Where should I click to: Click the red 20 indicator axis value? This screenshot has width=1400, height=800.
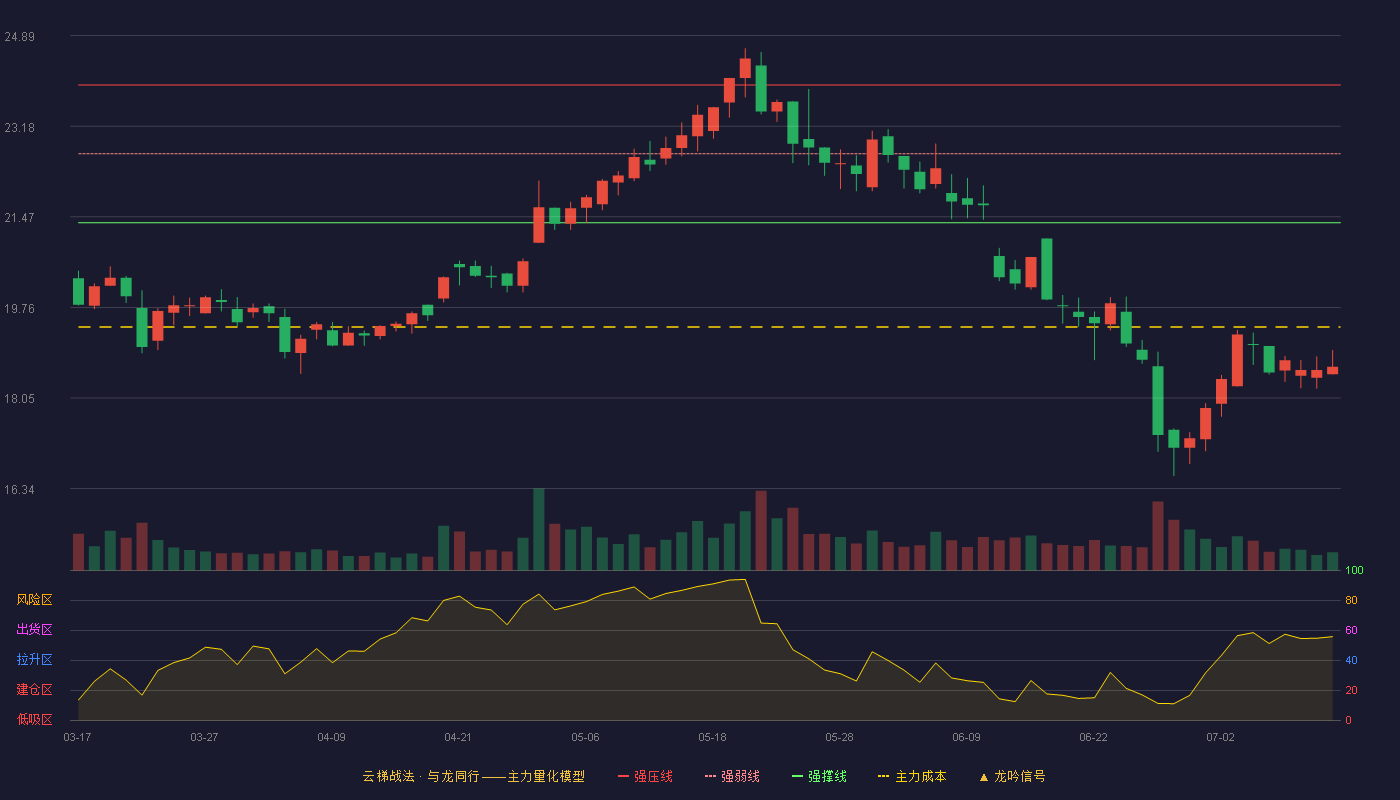pyautogui.click(x=1351, y=691)
